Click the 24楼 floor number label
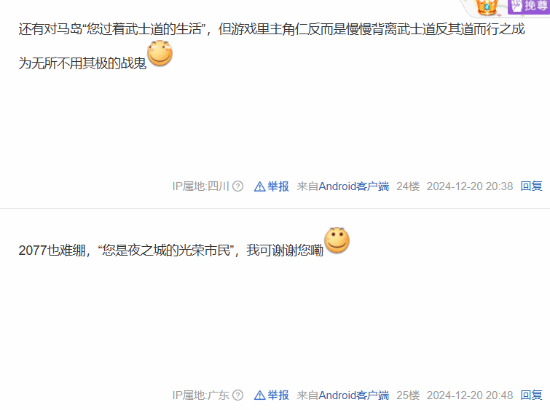This screenshot has width=550, height=410. [408, 186]
